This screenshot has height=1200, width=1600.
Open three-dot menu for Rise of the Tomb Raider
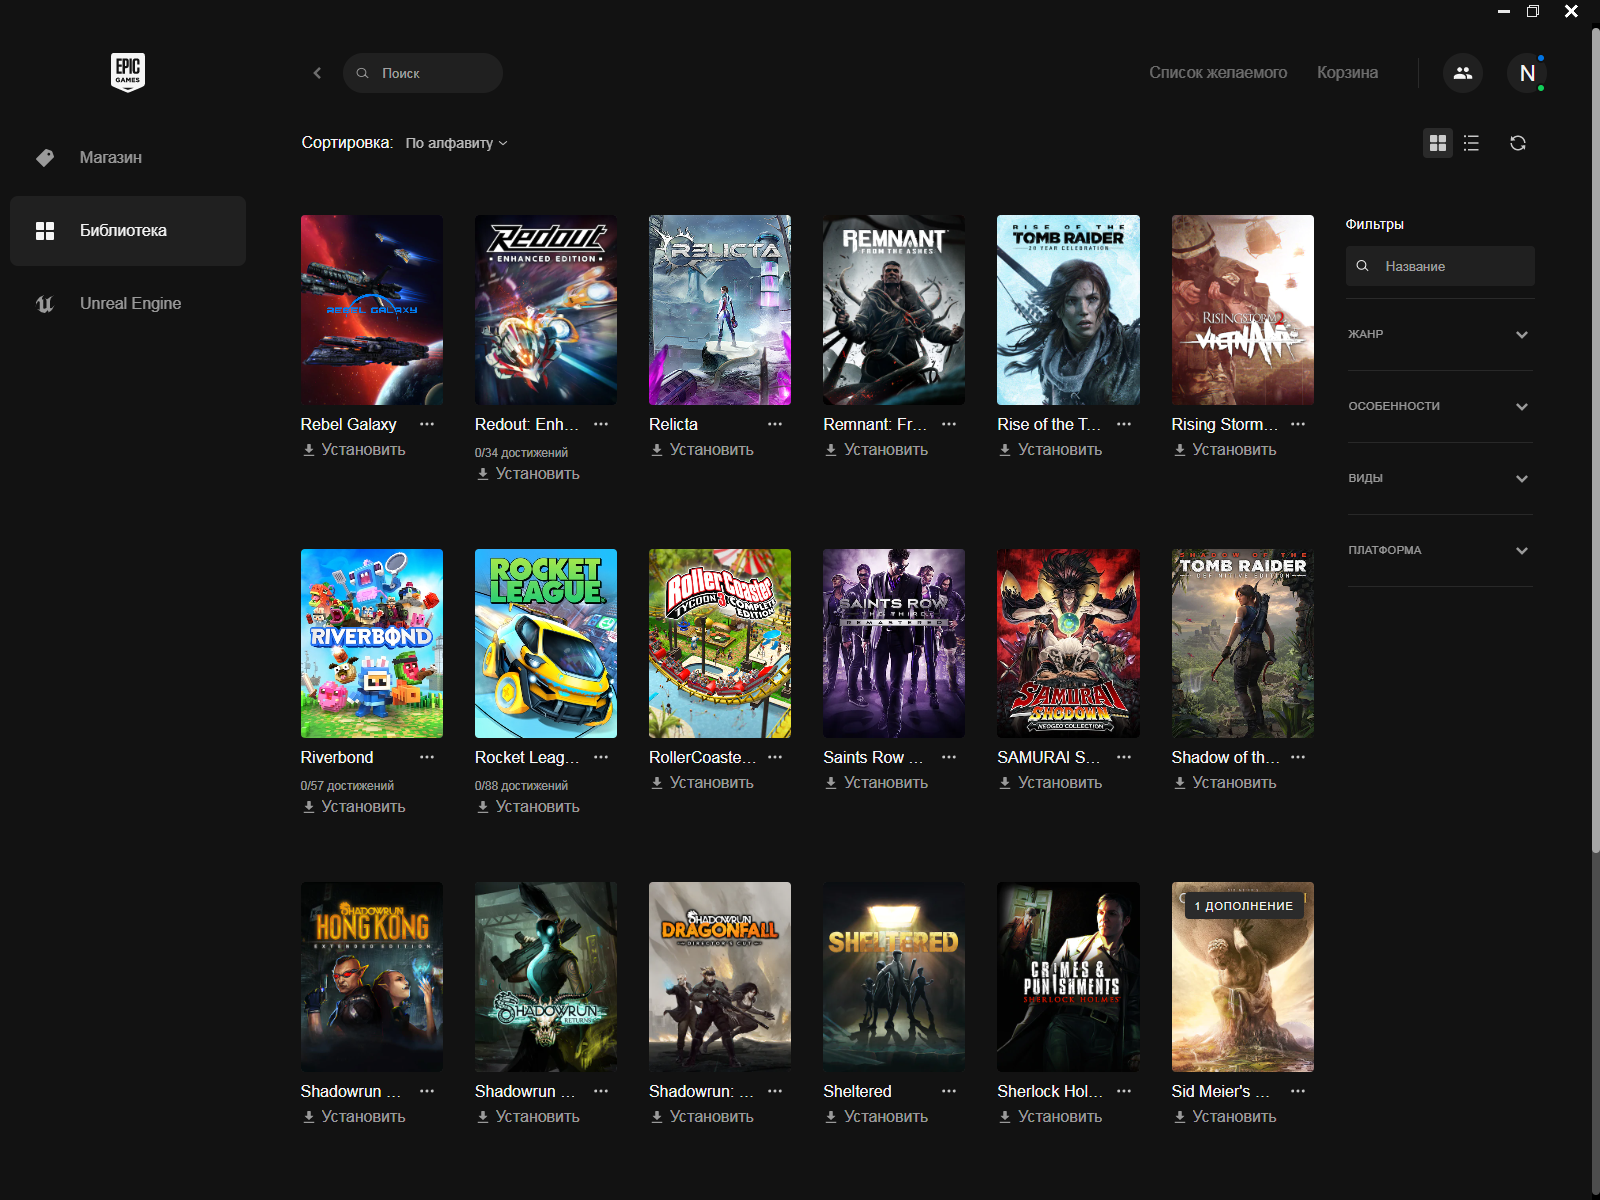(1124, 424)
